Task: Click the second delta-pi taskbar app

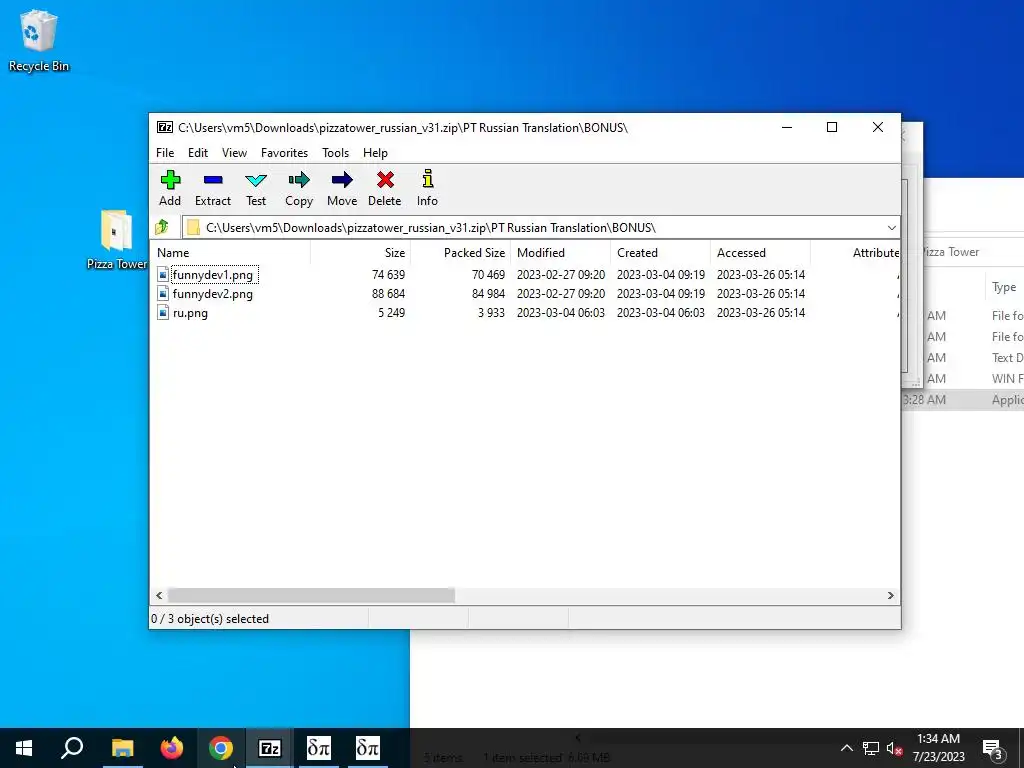Action: pos(368,748)
